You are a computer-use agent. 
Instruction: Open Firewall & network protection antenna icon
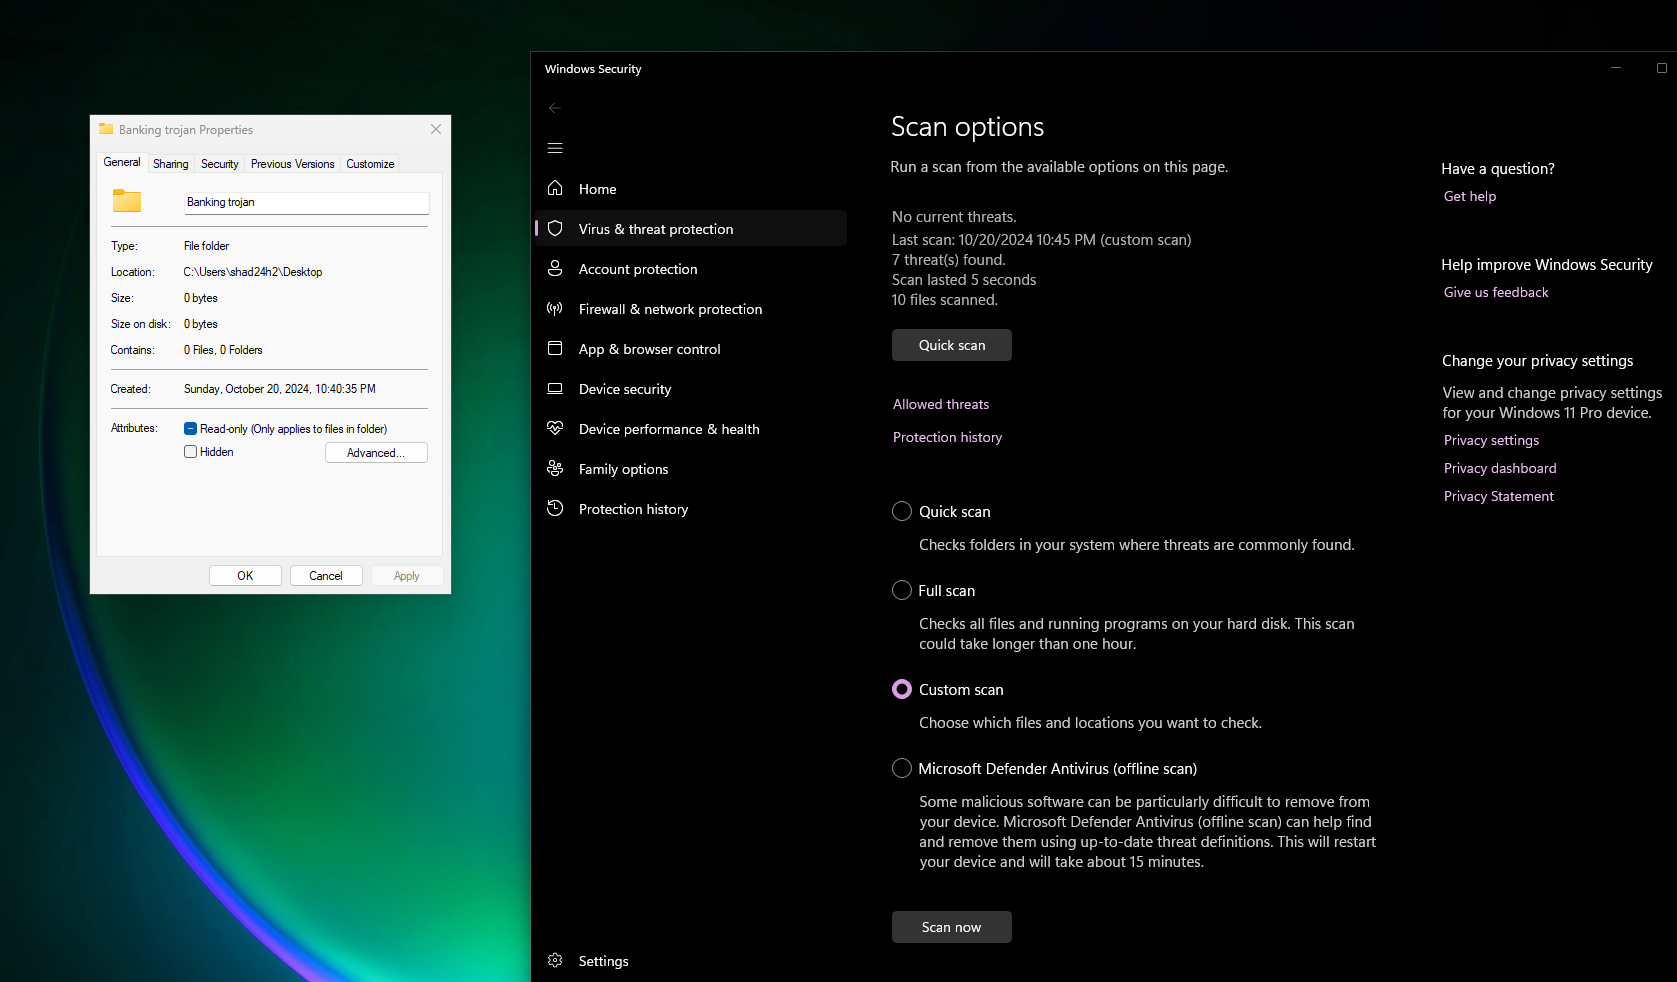[555, 308]
